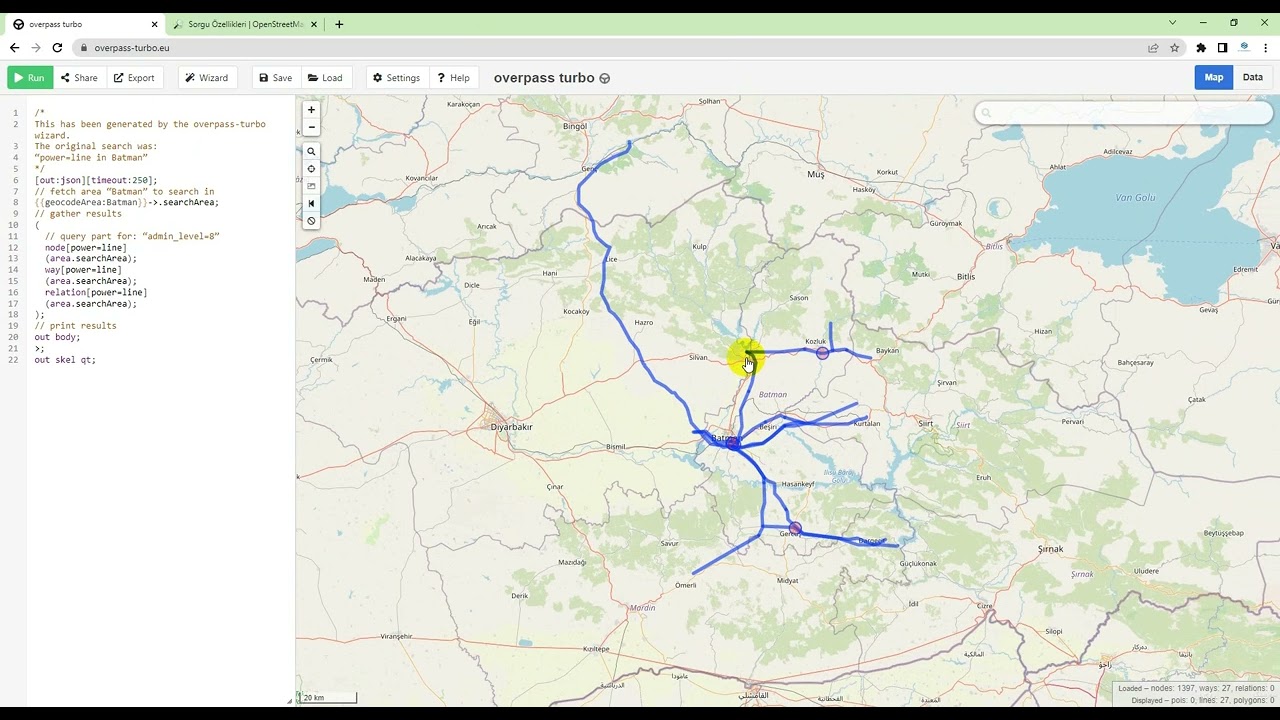Click code line 'node[power=line]'
Viewport: 1280px width, 720px height.
[x=86, y=247]
